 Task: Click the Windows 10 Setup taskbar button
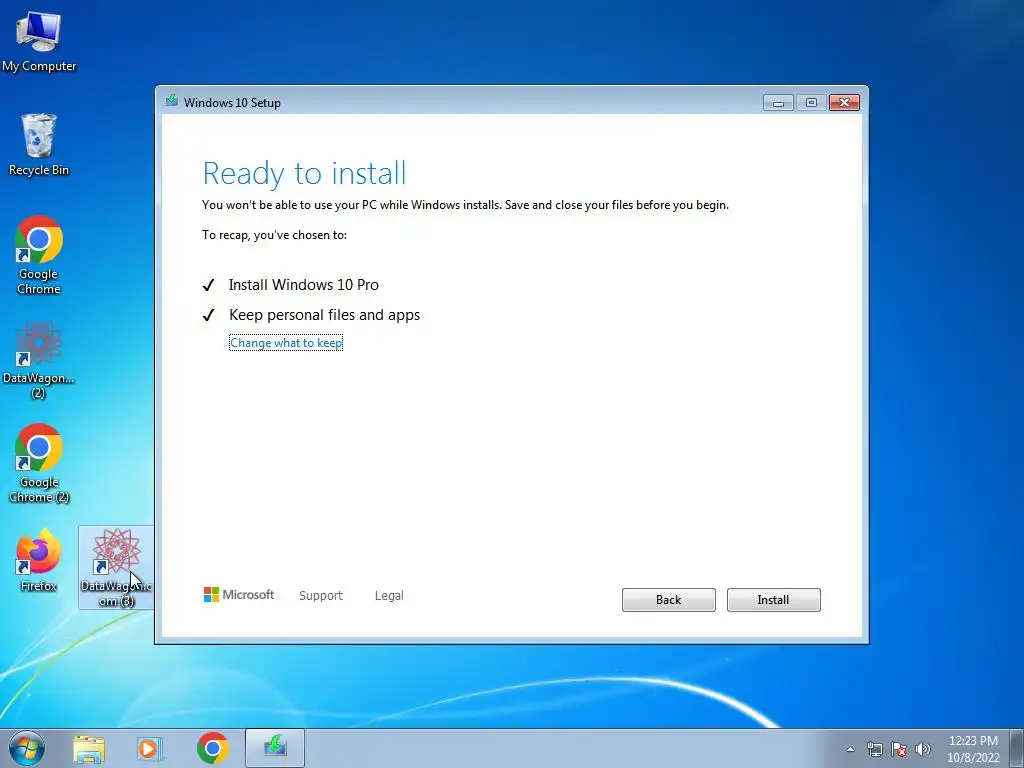(275, 748)
